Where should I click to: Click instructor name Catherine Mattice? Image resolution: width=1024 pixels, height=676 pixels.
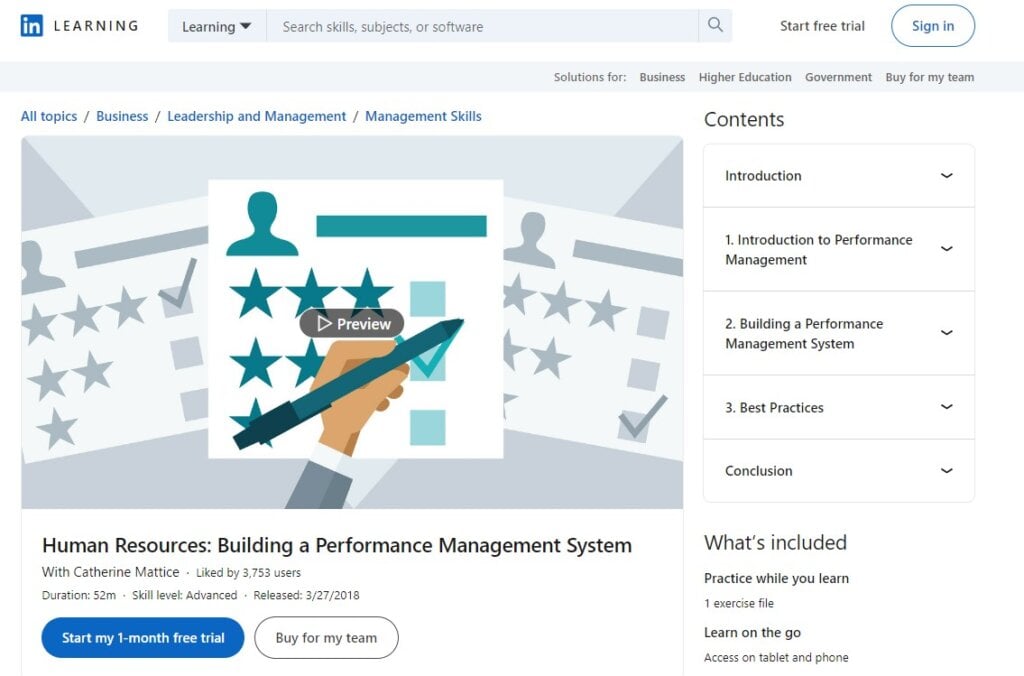coord(125,572)
